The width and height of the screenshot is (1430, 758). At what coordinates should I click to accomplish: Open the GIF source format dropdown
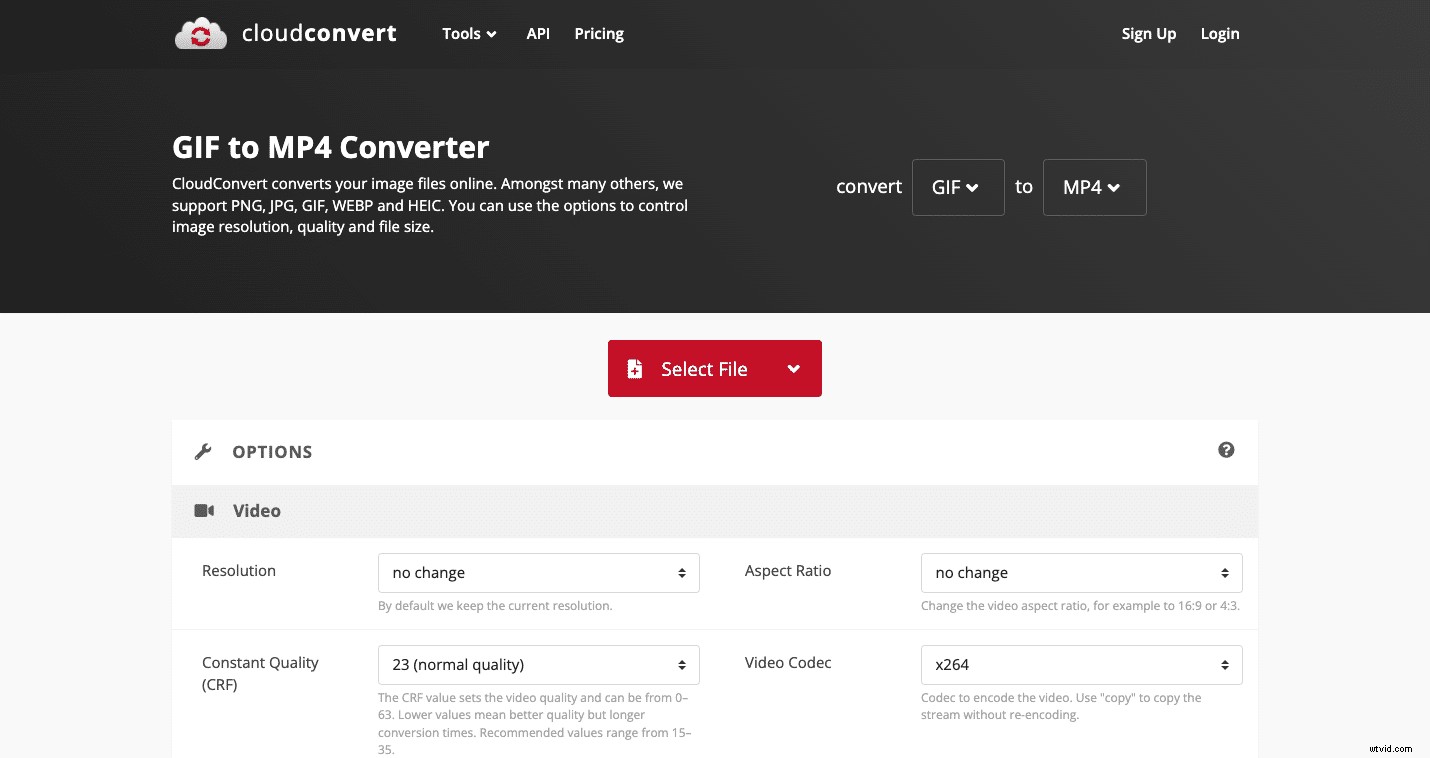tap(957, 187)
